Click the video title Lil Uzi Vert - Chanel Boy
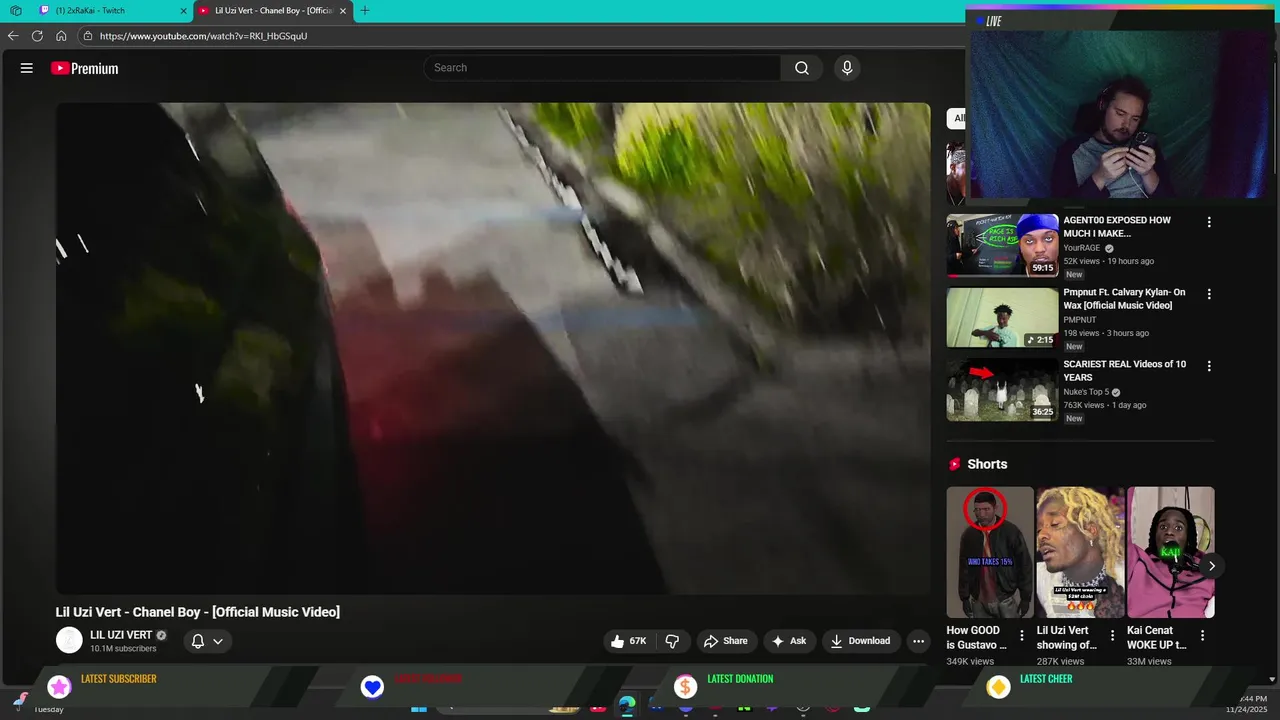This screenshot has height=720, width=1280. pos(198,612)
